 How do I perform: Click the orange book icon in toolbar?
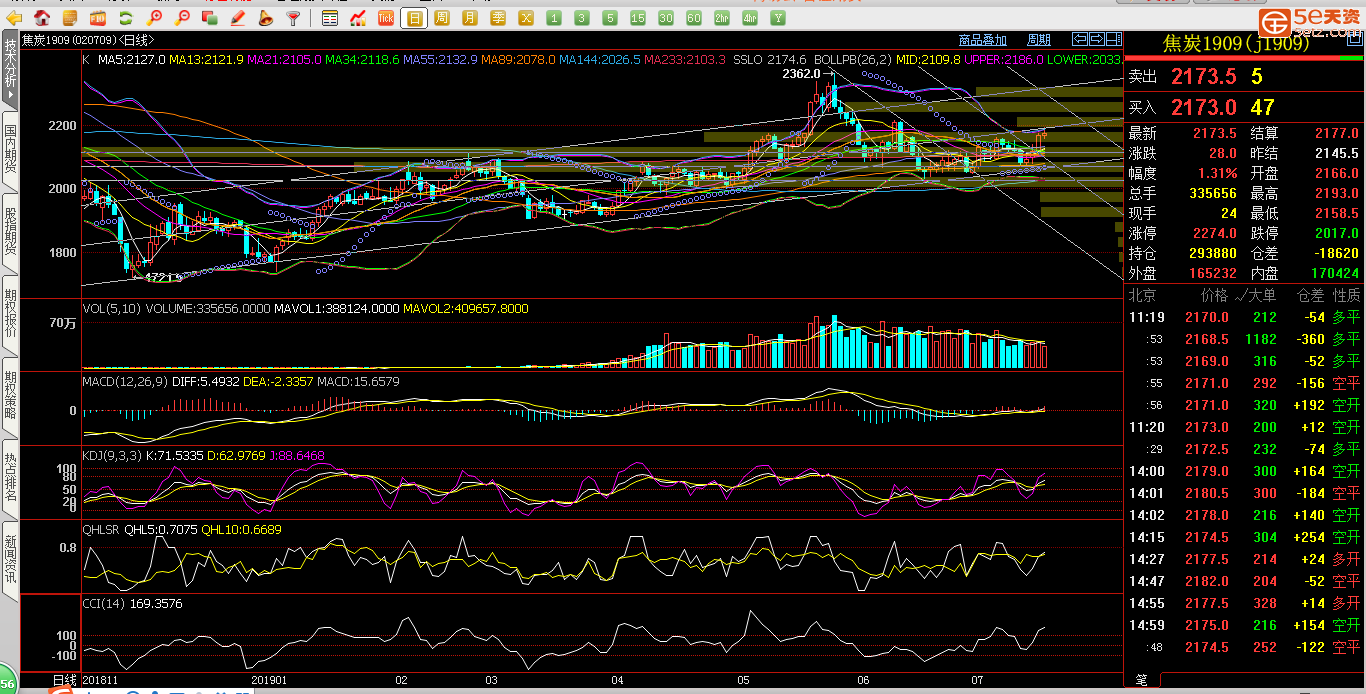coord(69,18)
